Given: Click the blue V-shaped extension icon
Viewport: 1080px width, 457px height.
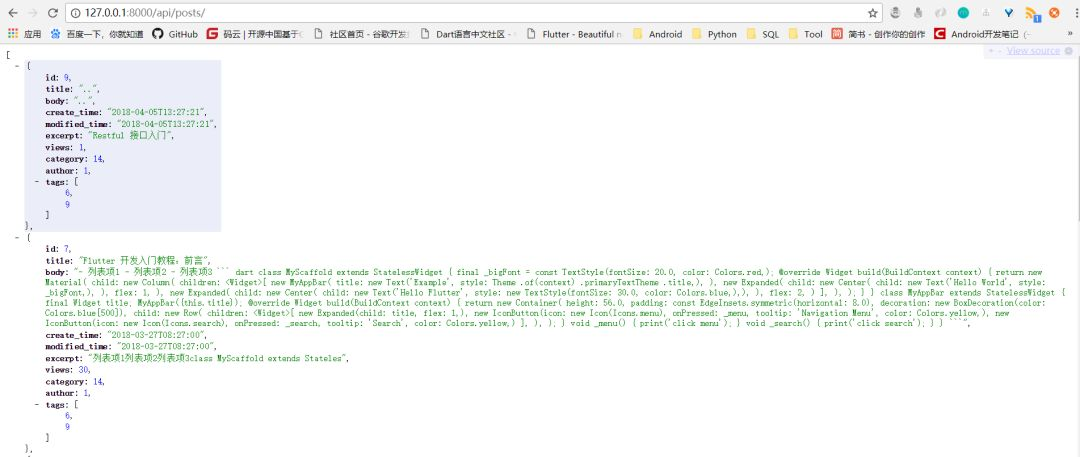Looking at the screenshot, I should (1009, 12).
